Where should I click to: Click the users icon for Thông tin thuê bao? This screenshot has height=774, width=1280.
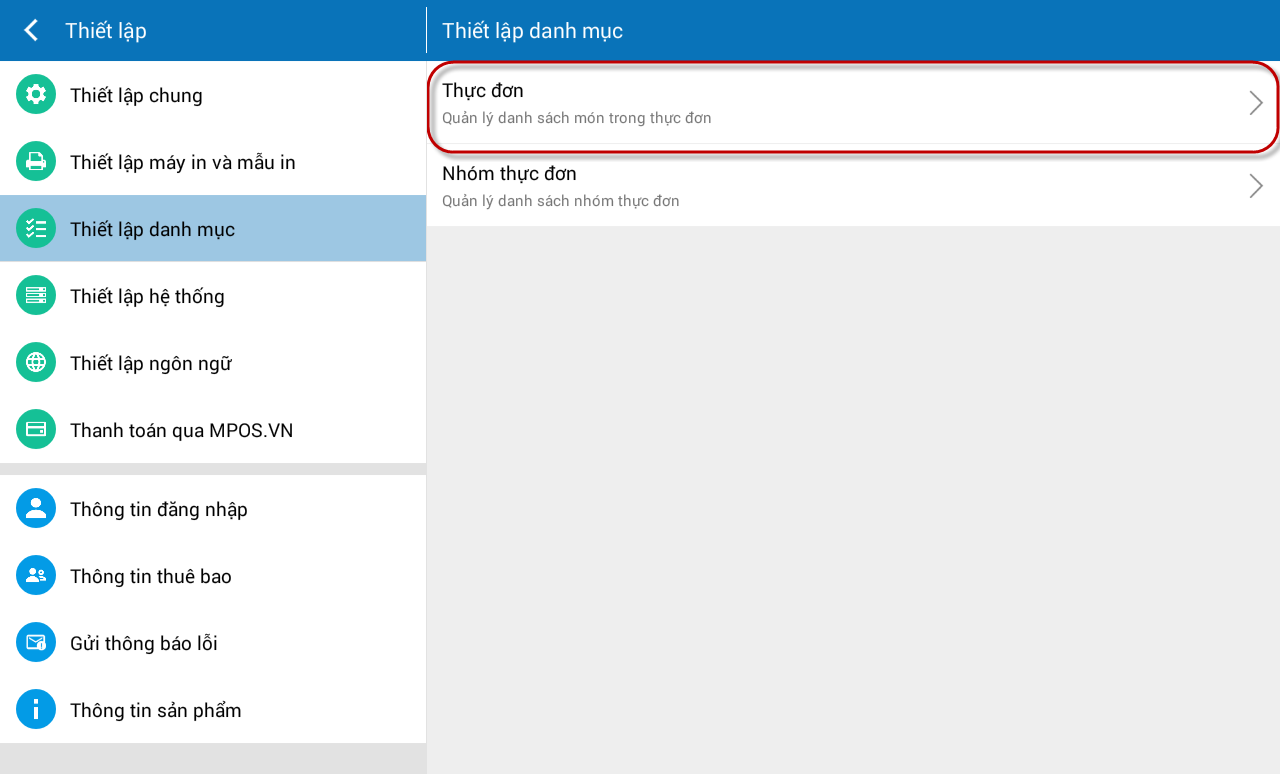36,576
